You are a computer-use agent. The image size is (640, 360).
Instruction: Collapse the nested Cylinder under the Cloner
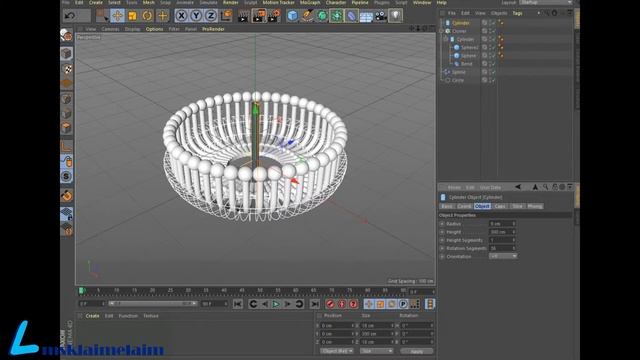point(446,39)
